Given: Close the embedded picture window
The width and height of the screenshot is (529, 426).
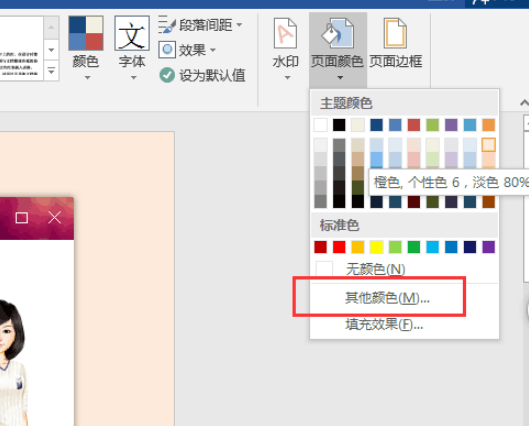Looking at the screenshot, I should pyautogui.click(x=55, y=218).
